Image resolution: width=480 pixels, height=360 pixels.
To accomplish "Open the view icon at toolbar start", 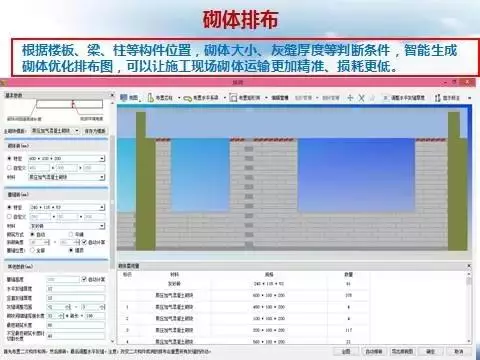I will [x=124, y=98].
